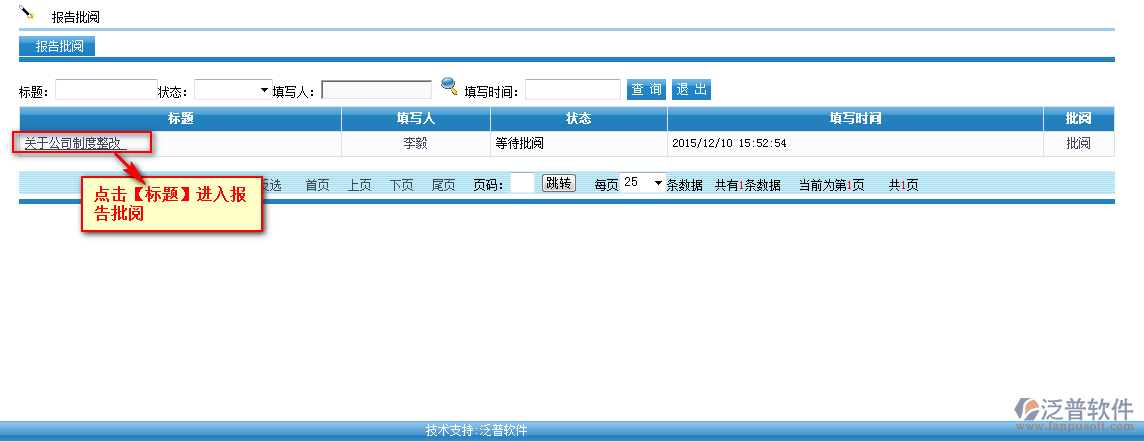Viewport: 1144px width, 442px height.
Task: Click the 标题 search input field
Action: pos(107,90)
